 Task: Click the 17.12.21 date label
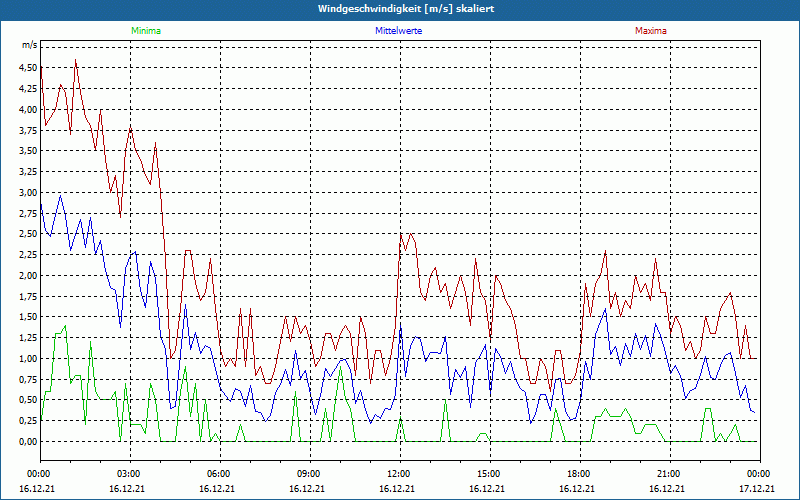[x=757, y=488]
